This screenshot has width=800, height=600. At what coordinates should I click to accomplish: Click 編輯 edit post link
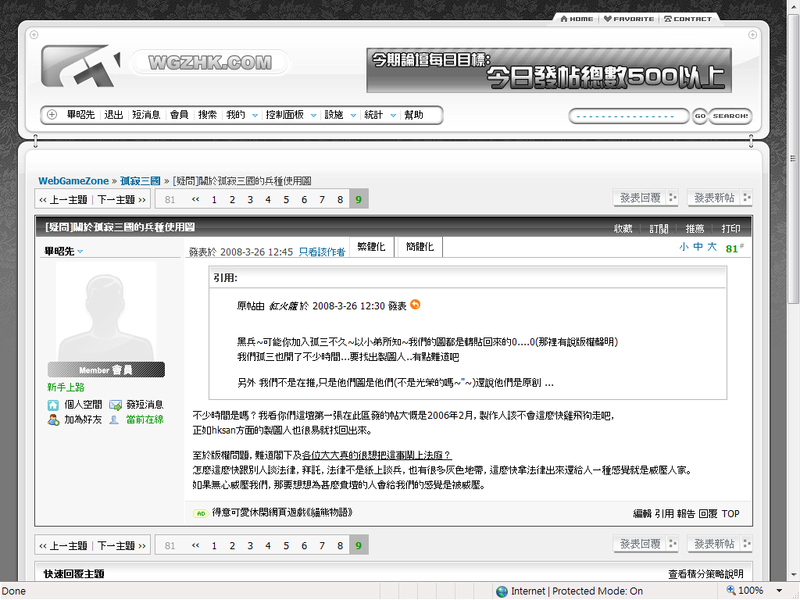(642, 514)
